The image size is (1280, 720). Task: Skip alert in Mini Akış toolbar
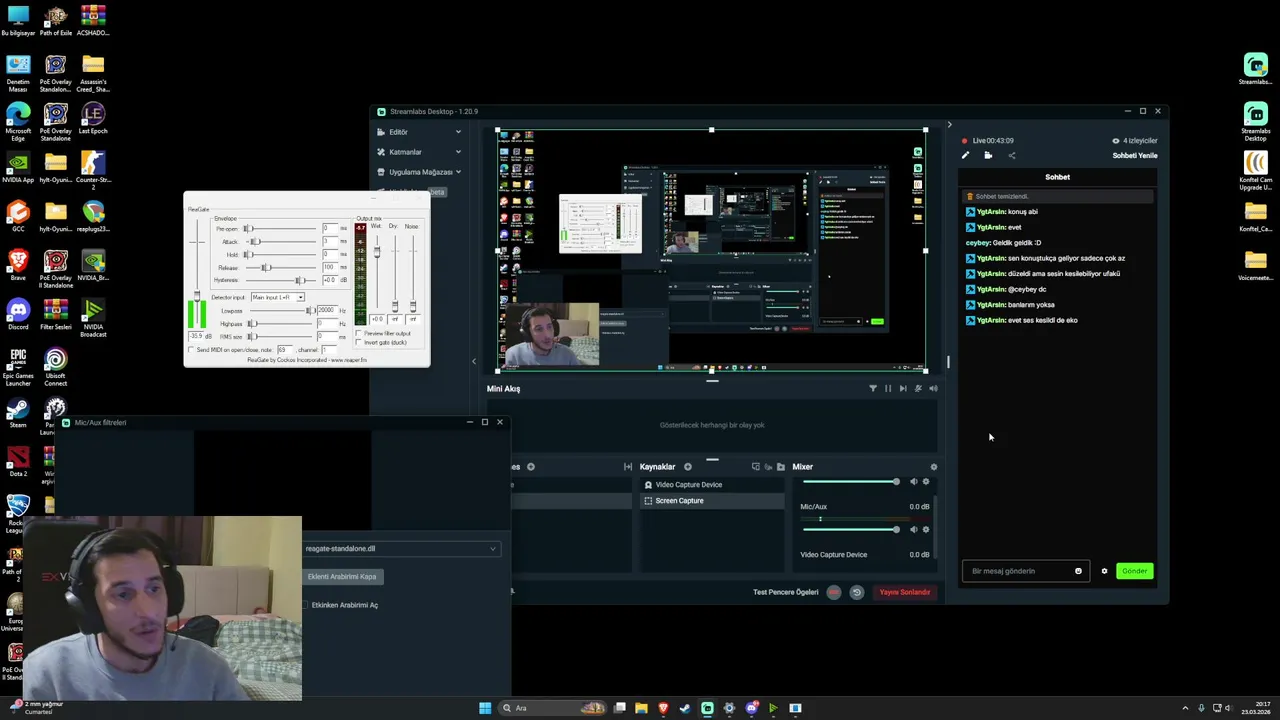coord(903,388)
